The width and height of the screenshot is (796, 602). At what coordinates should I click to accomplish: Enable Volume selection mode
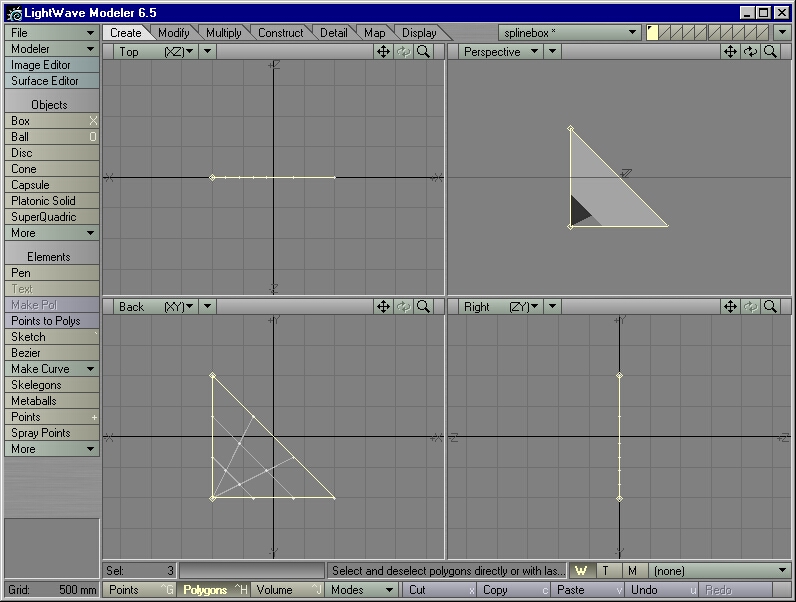pos(288,590)
